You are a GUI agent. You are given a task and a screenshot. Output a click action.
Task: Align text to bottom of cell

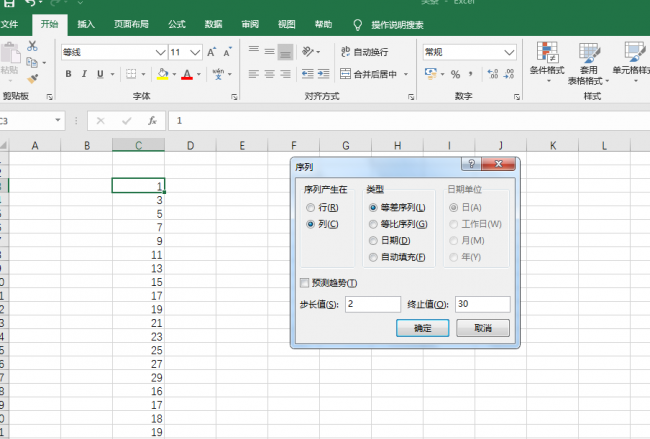[x=285, y=52]
